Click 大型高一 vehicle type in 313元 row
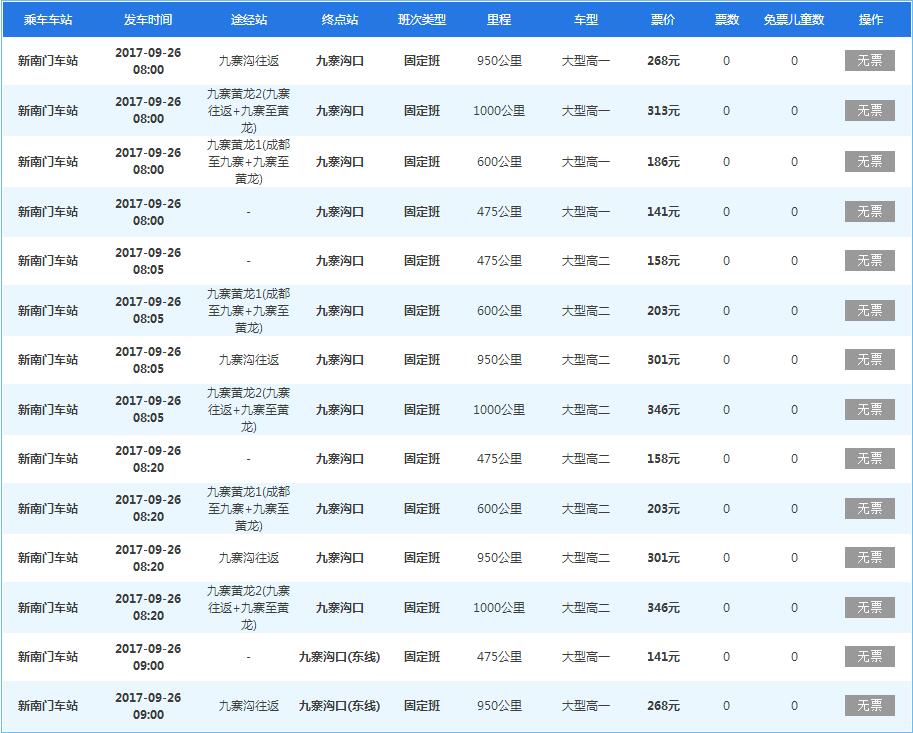The height and width of the screenshot is (733, 913). point(586,111)
